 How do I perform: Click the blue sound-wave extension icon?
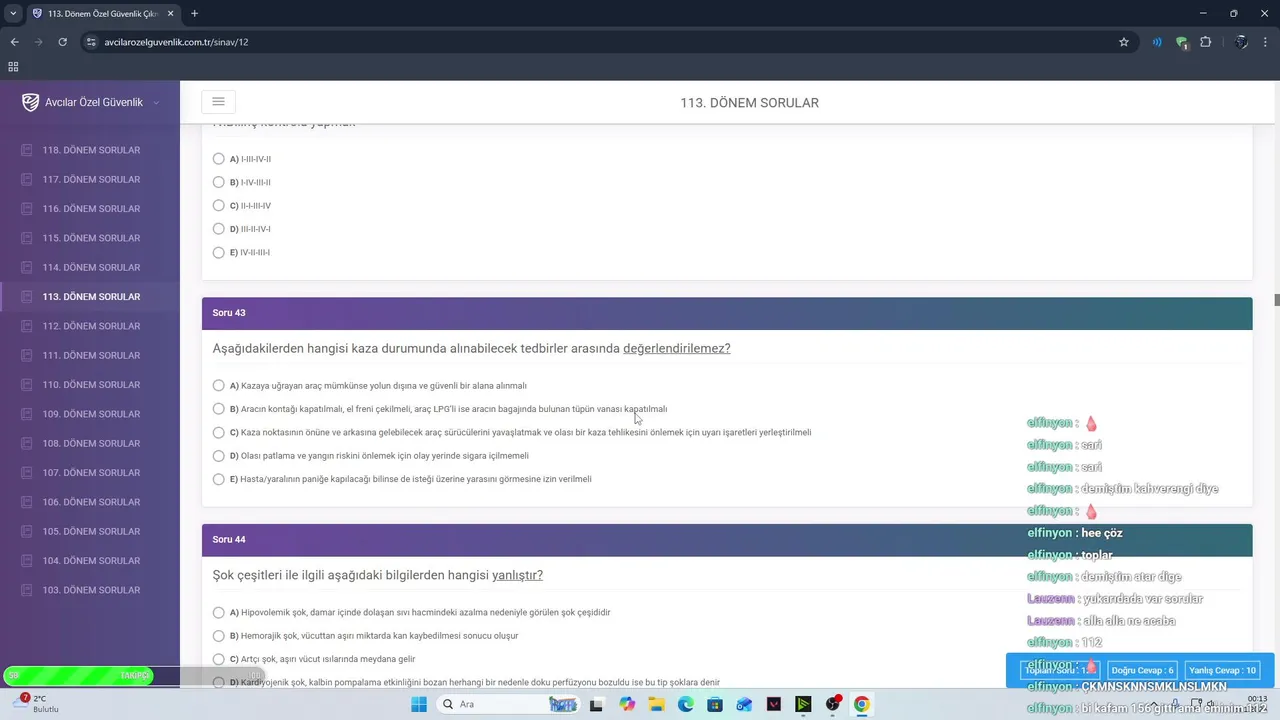click(1157, 42)
